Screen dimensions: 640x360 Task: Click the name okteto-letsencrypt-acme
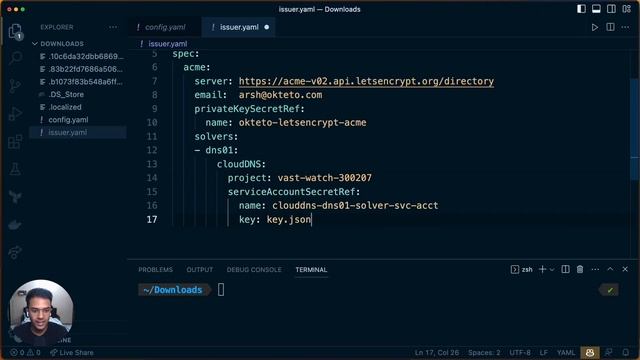tap(302, 123)
